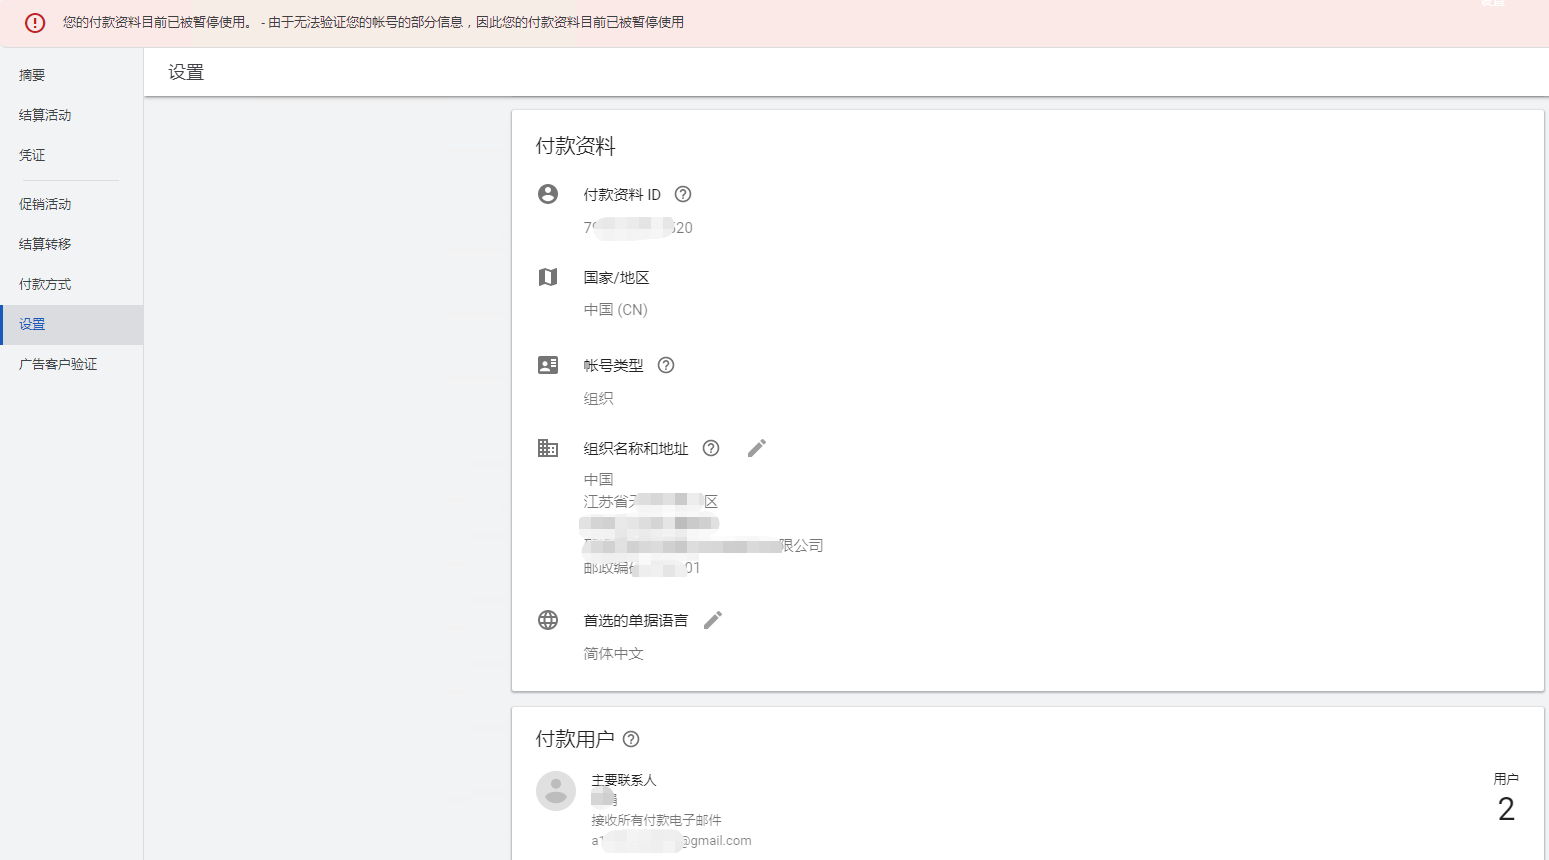Image resolution: width=1549 pixels, height=860 pixels.
Task: Click the language globe icon
Action: pos(548,620)
